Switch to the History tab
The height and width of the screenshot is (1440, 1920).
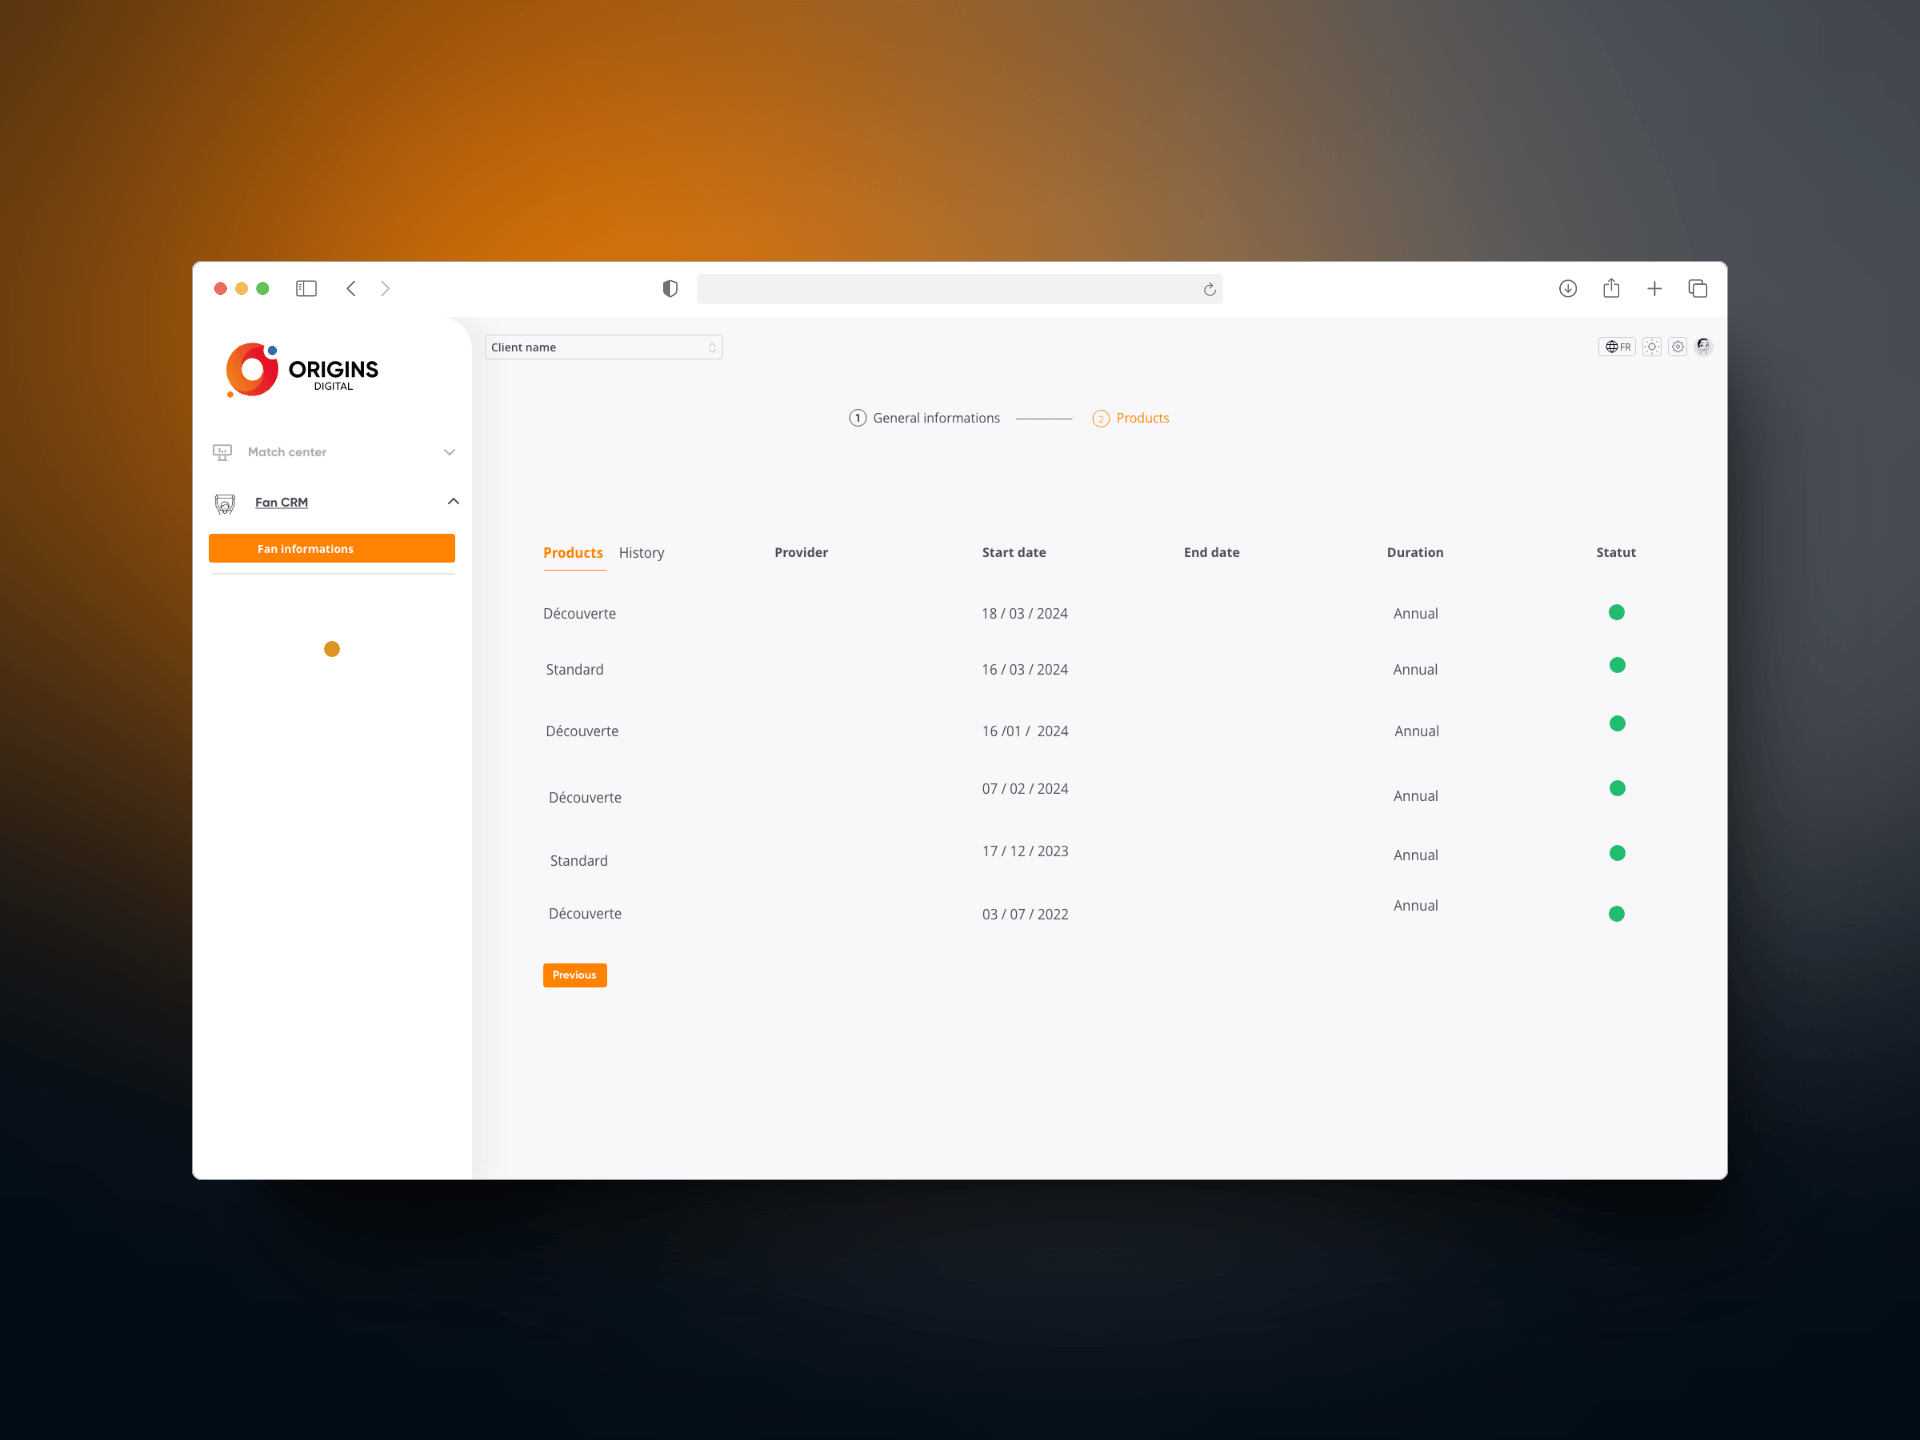(x=641, y=553)
